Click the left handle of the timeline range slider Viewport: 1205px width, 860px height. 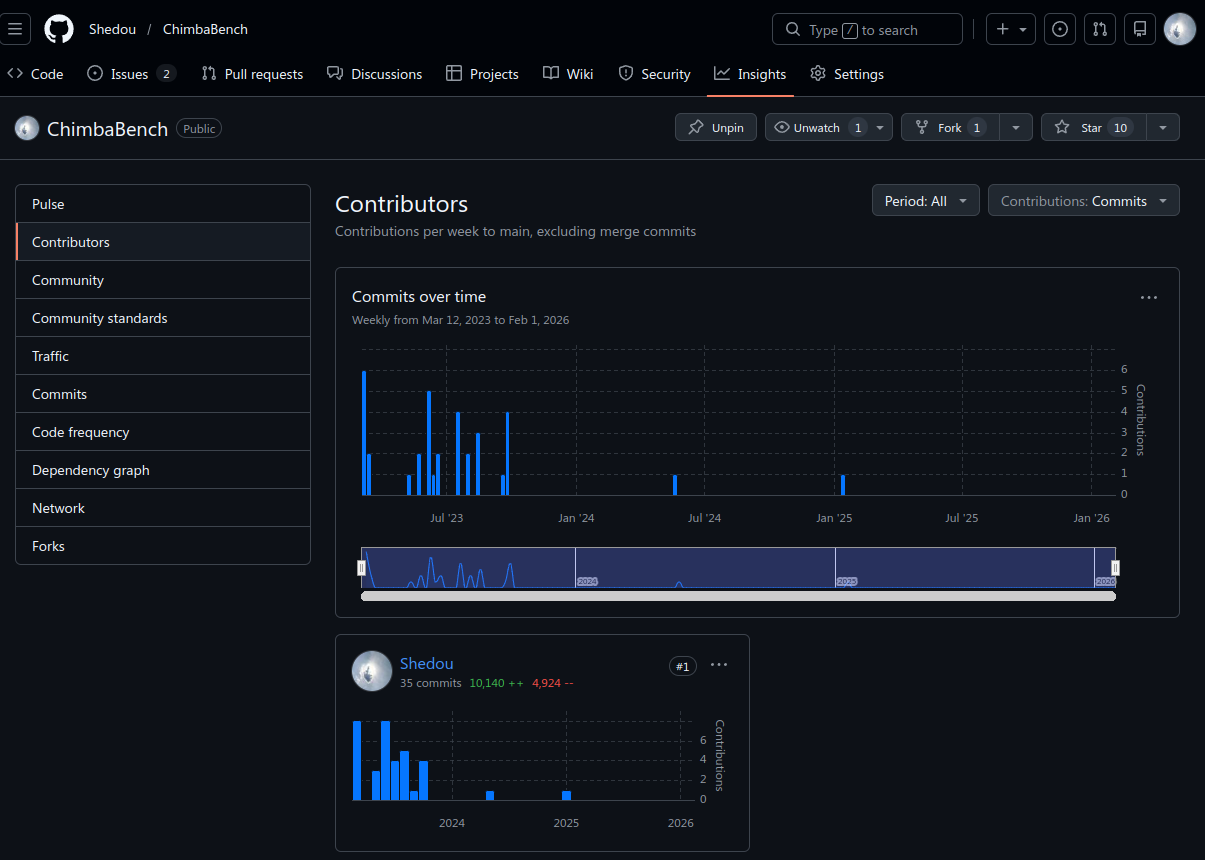(x=362, y=568)
